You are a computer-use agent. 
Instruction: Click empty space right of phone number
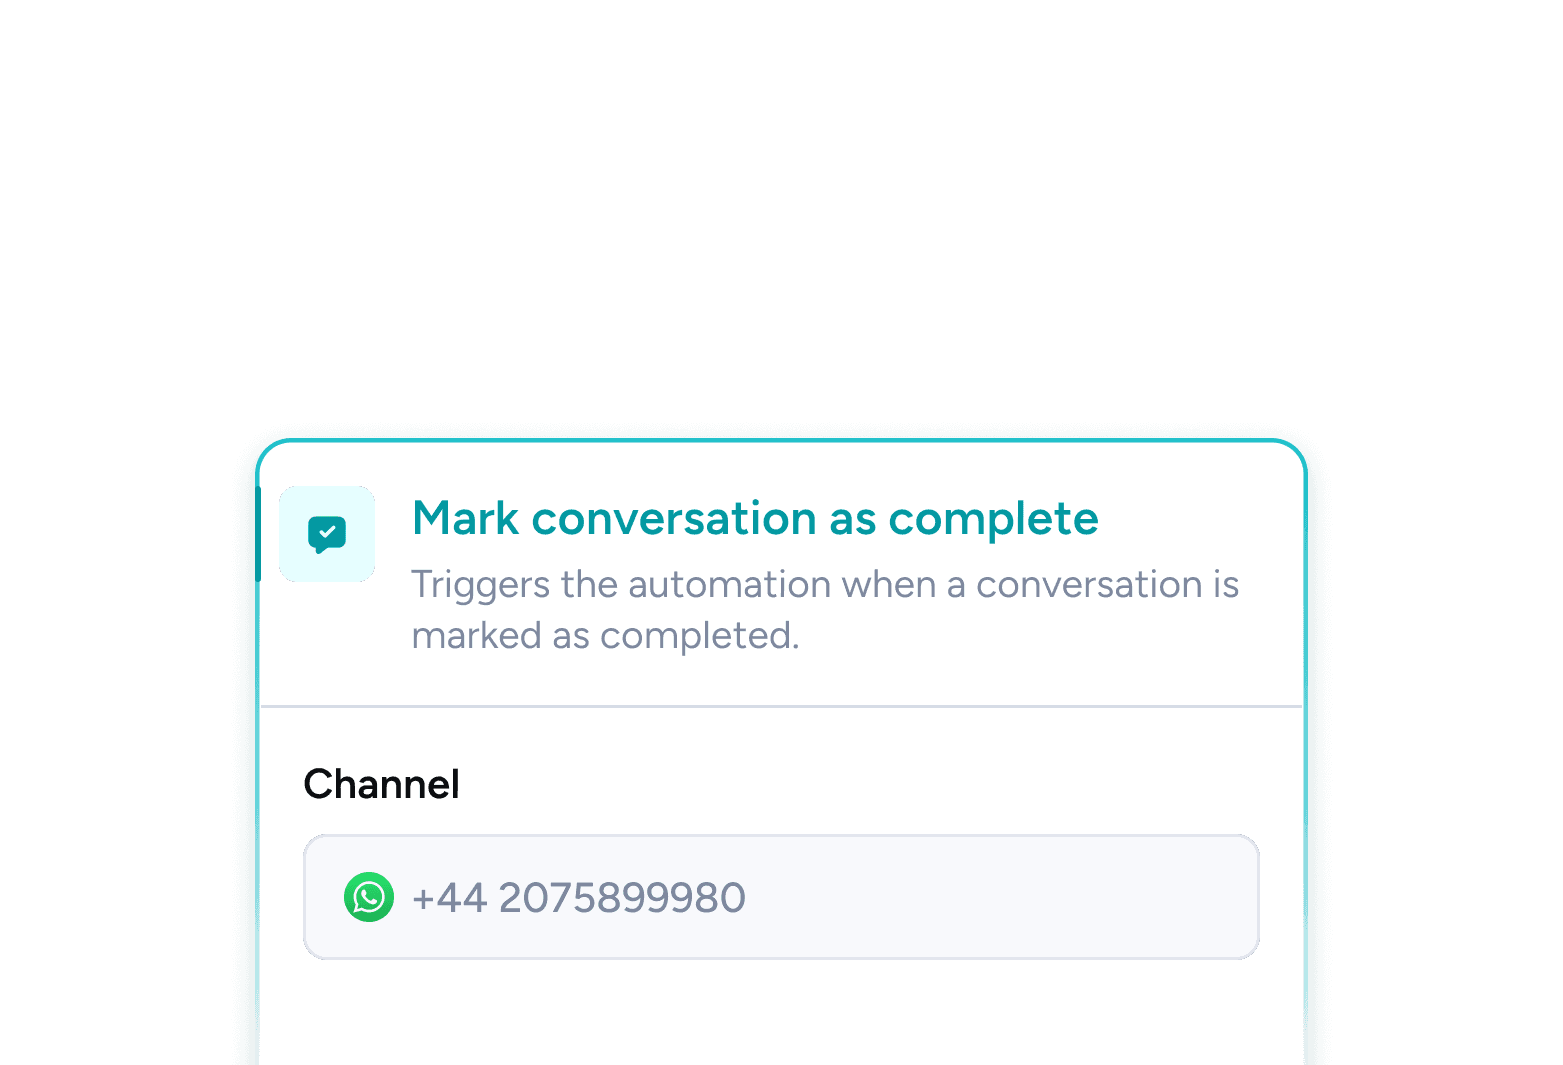point(1000,897)
